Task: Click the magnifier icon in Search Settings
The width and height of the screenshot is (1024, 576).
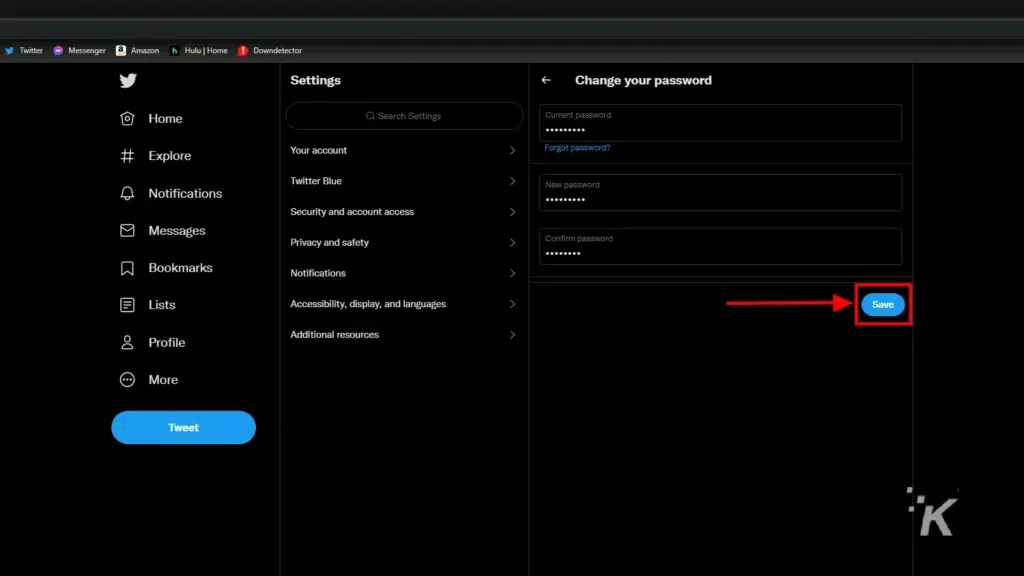Action: [x=370, y=116]
